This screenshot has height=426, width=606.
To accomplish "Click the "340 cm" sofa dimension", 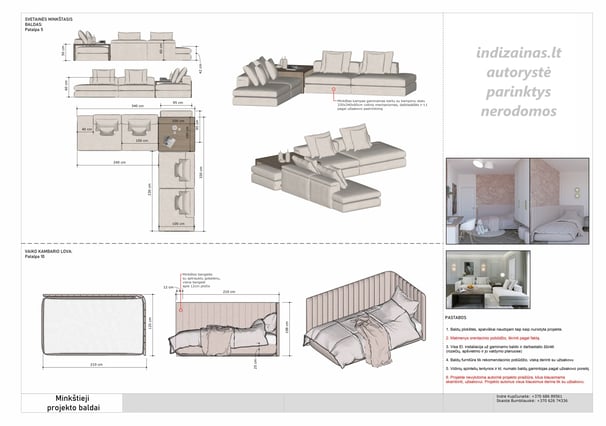I will point(138,106).
